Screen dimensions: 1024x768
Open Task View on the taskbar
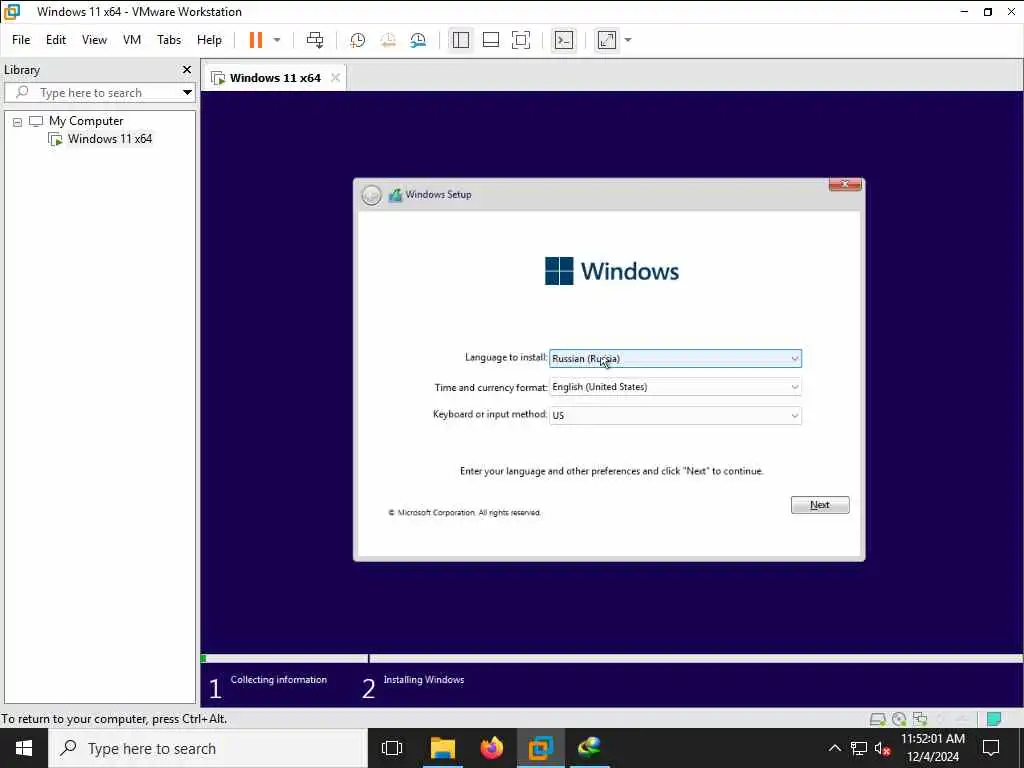pos(392,748)
